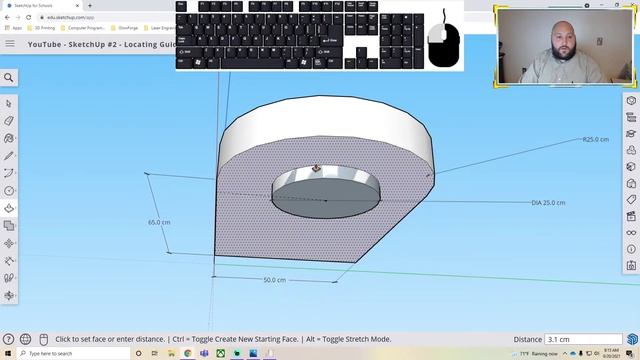Open the hamburger menu
This screenshot has height=360, width=640.
point(10,44)
